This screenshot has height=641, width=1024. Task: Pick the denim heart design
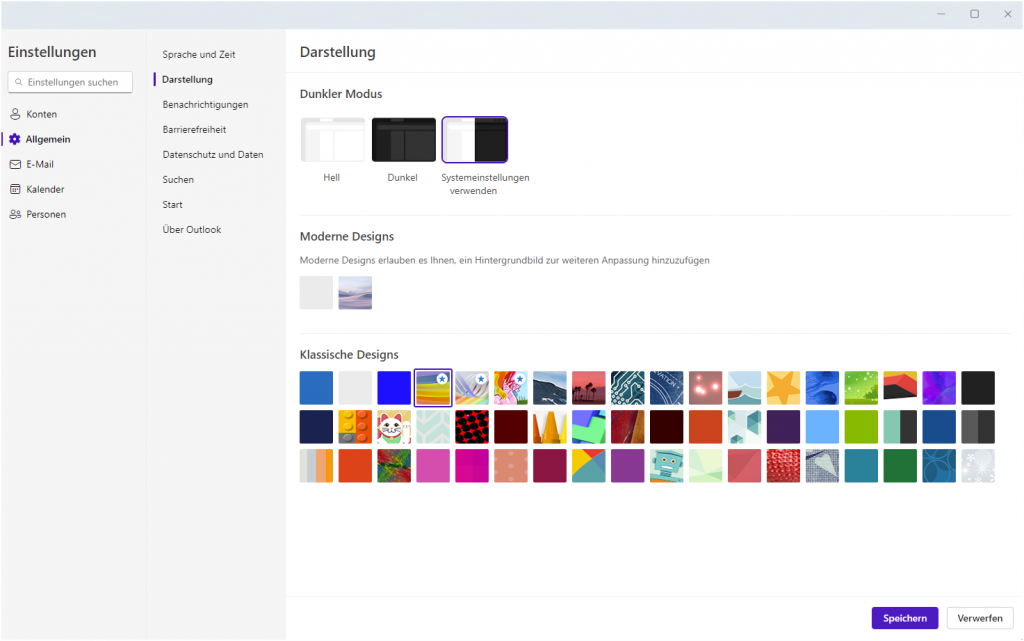click(822, 465)
